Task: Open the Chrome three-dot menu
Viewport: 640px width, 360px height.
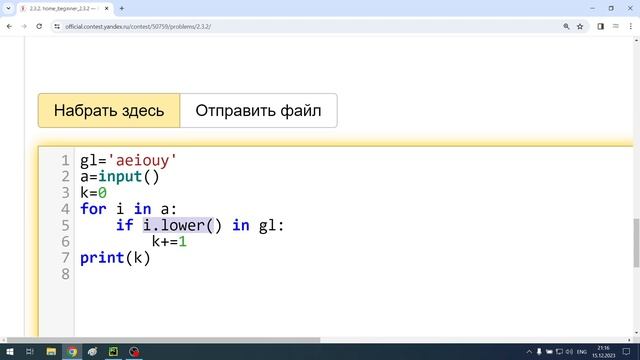Action: tap(631, 27)
